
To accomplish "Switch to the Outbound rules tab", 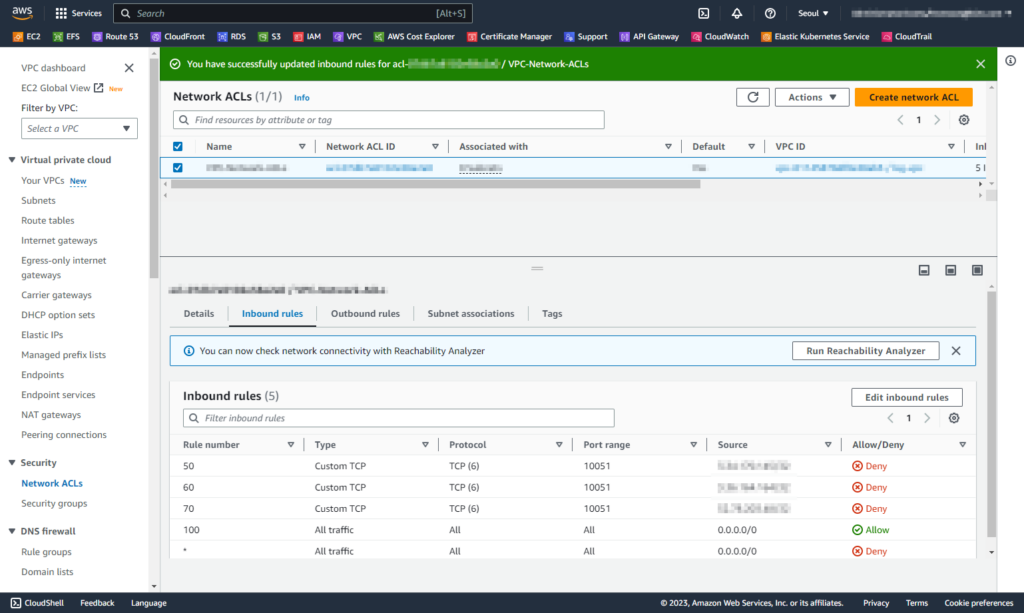I will tap(365, 314).
